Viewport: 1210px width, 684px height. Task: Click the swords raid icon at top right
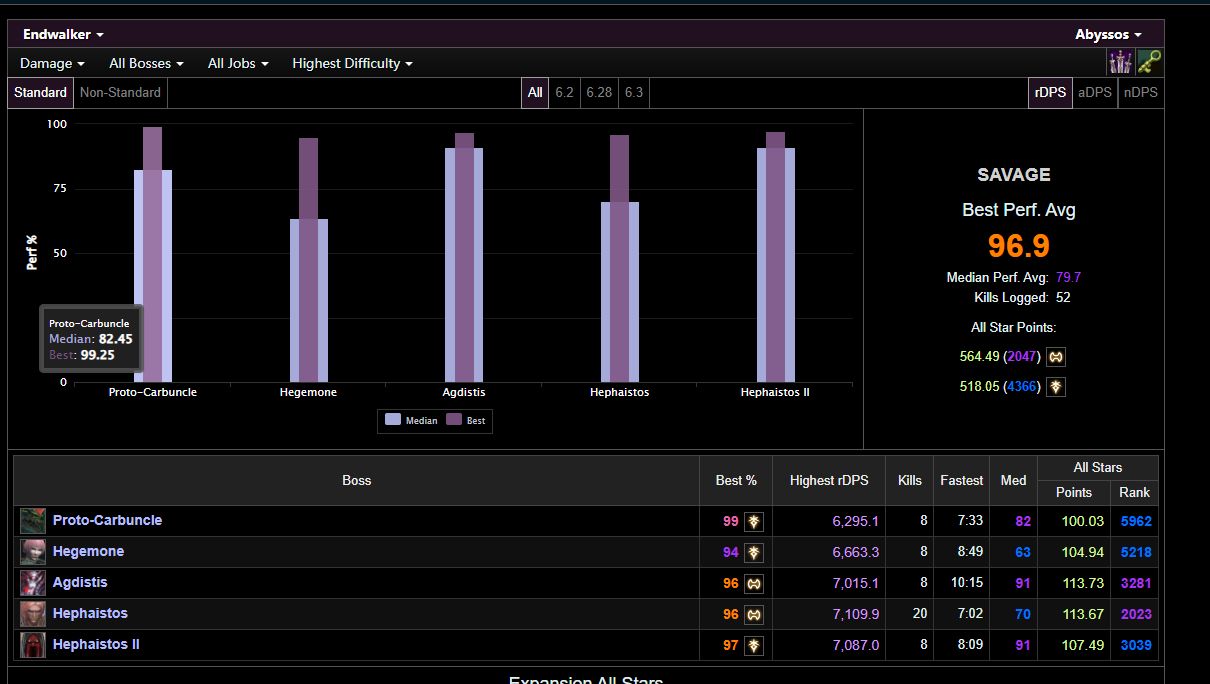1120,63
